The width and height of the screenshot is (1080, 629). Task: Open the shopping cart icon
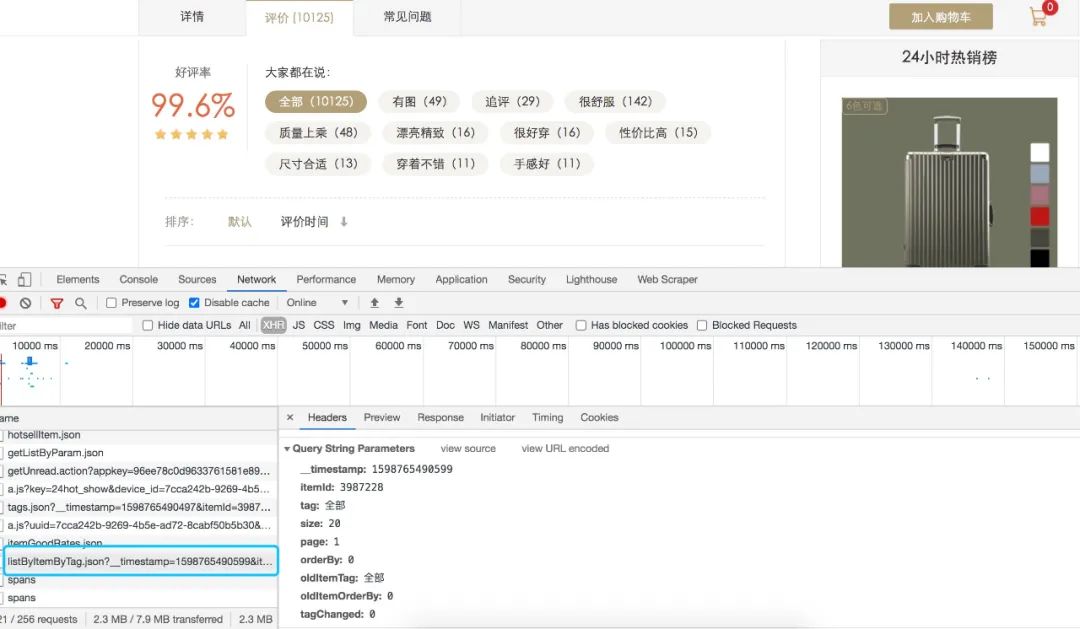point(1040,14)
